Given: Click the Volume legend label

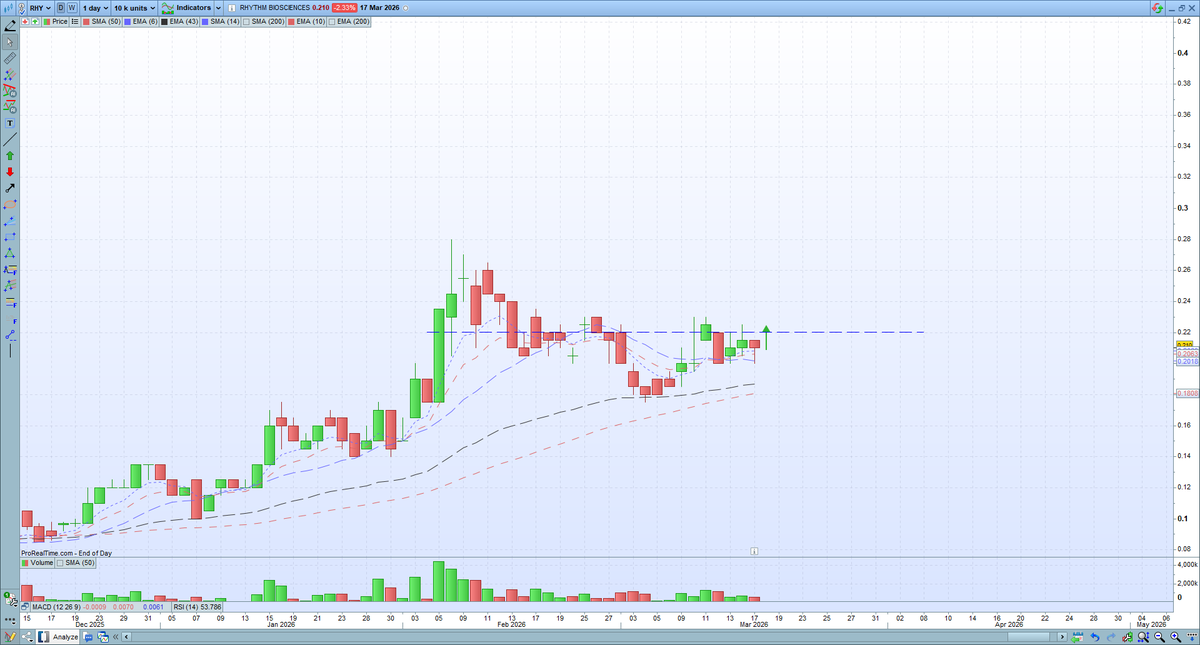Looking at the screenshot, I should point(37,563).
